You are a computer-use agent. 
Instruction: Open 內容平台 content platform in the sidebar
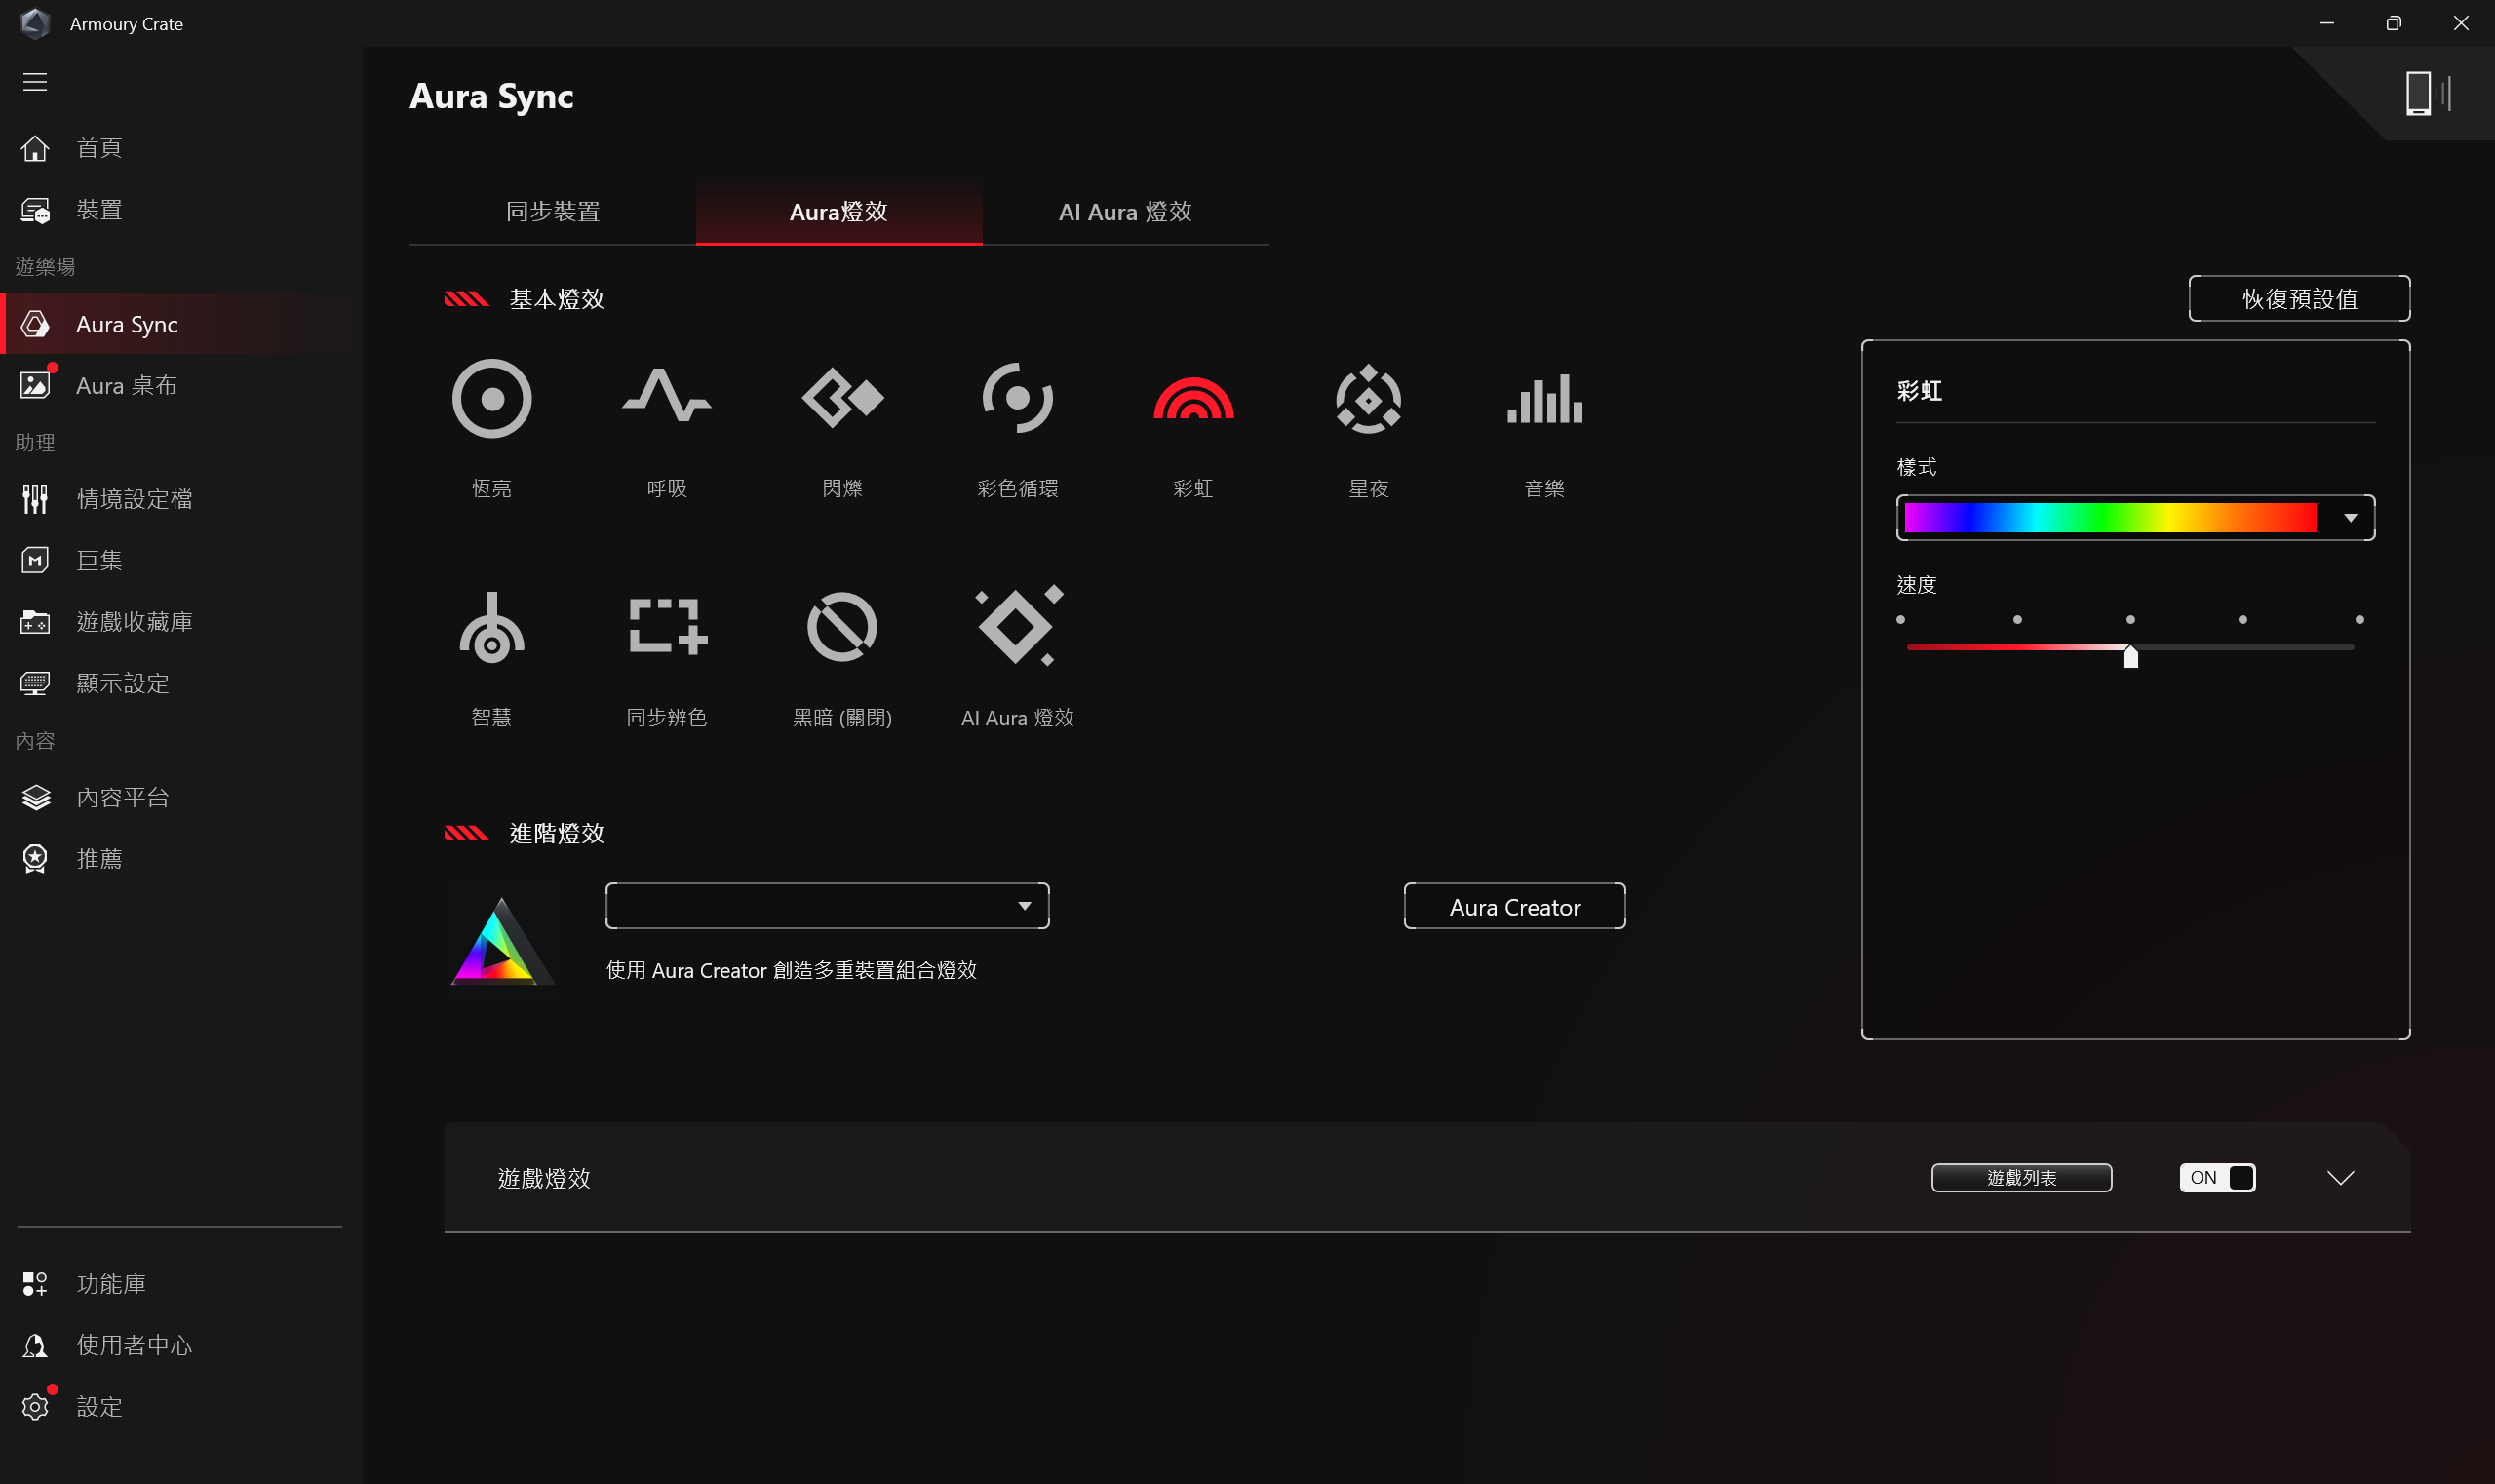[x=180, y=798]
